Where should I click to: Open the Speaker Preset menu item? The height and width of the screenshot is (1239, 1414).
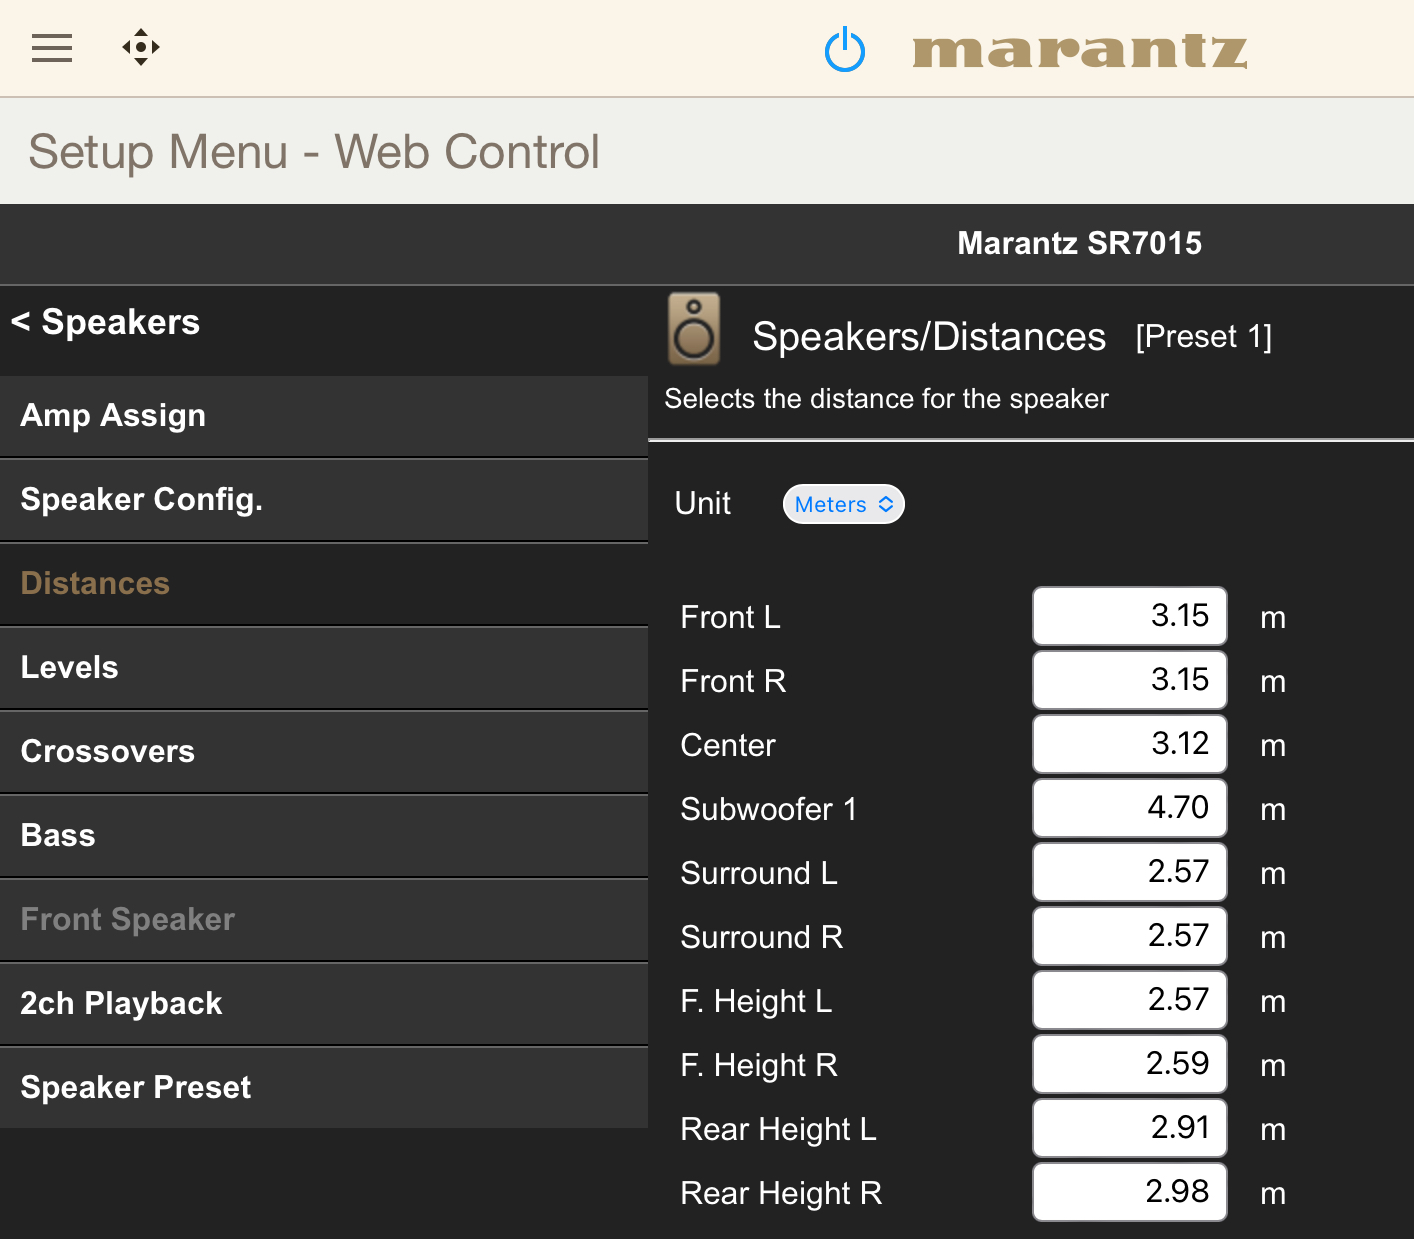324,1088
